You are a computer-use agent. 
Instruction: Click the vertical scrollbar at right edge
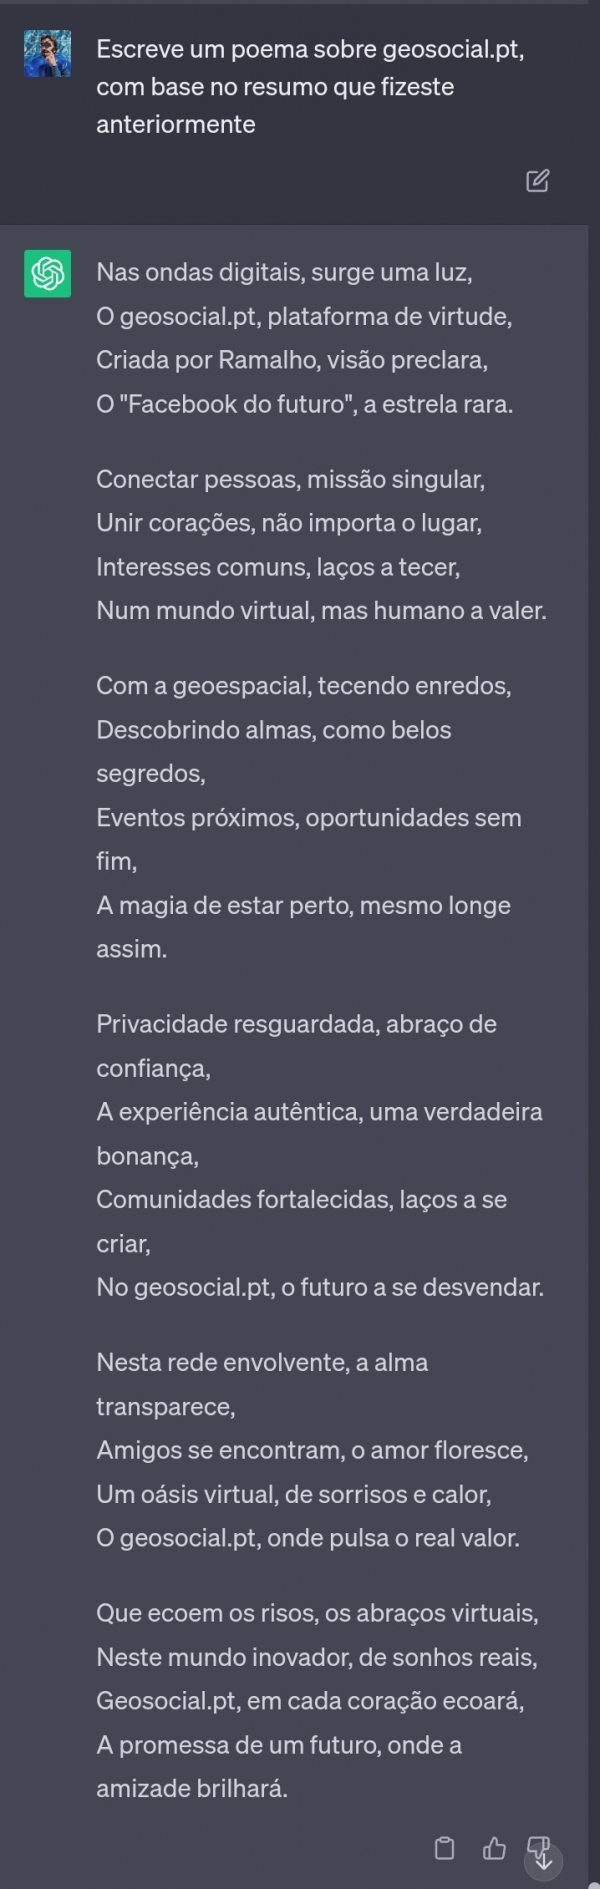click(594, 900)
